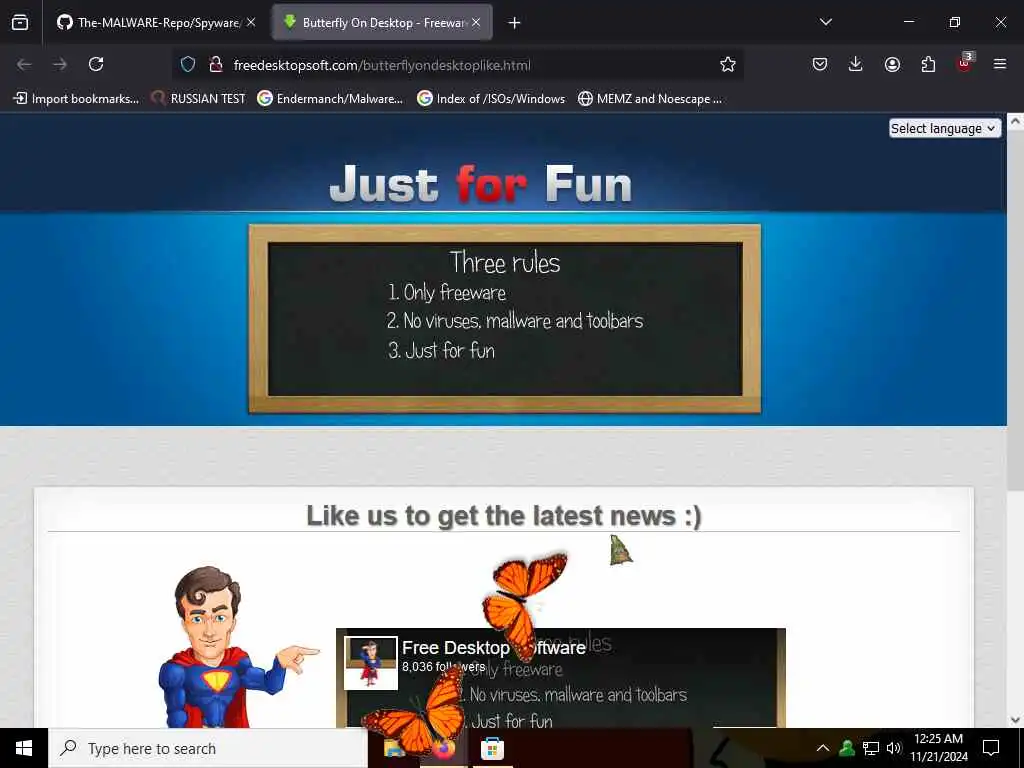Bookmark this page with star icon

click(728, 64)
